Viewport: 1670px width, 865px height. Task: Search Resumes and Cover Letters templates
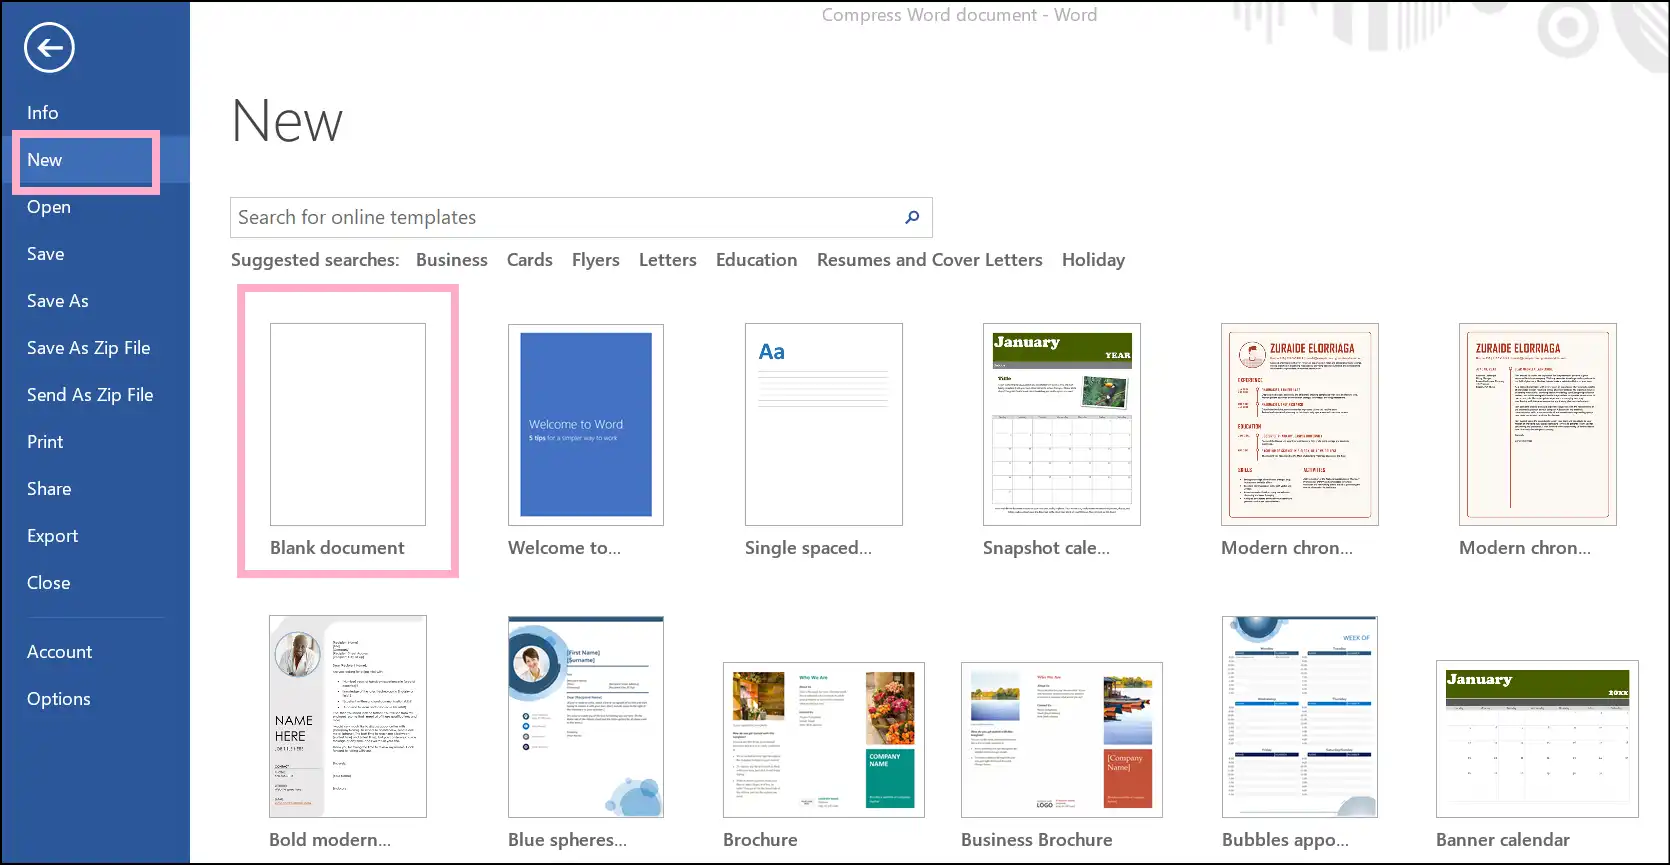(930, 260)
